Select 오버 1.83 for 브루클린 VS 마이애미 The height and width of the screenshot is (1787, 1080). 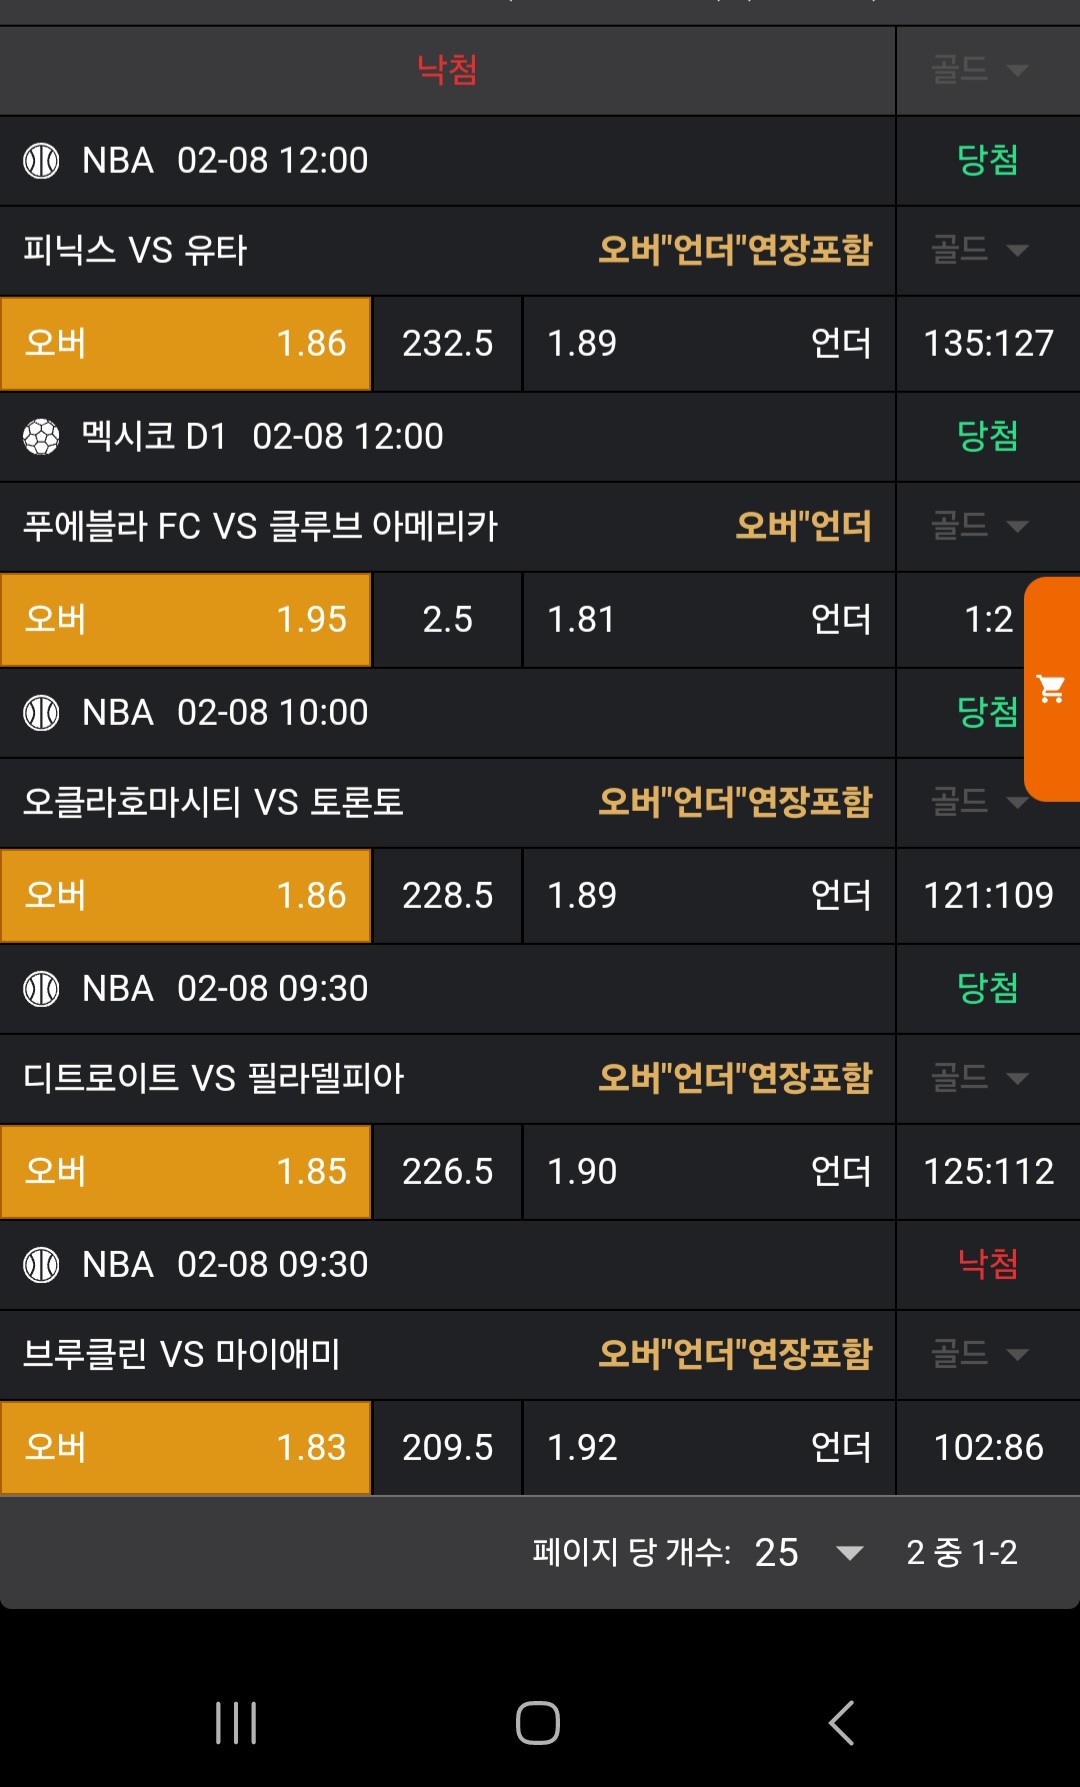[x=186, y=1448]
